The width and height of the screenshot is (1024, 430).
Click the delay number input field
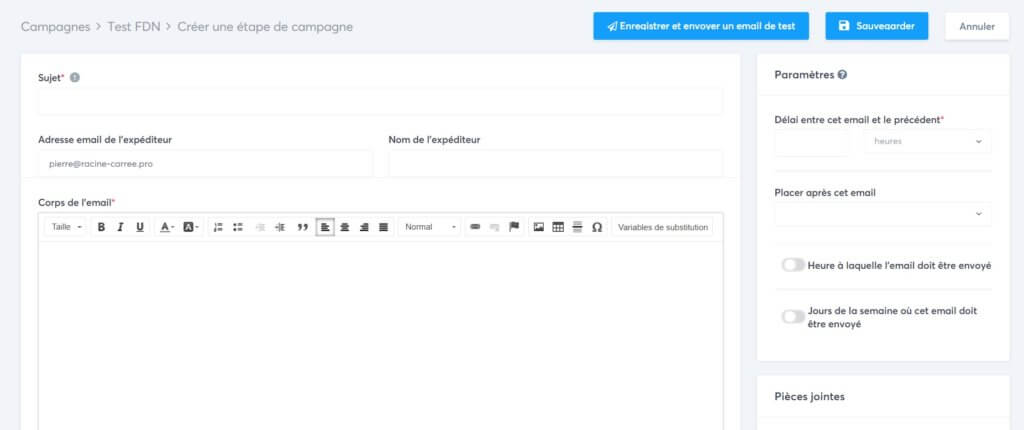point(812,142)
